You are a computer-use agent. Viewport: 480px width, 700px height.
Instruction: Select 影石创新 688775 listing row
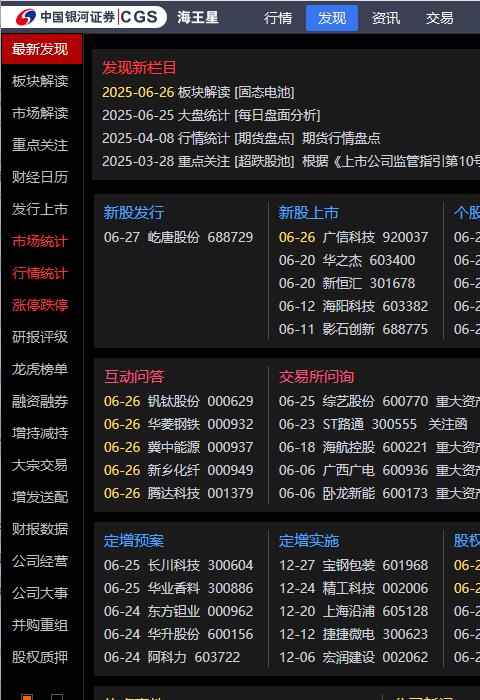(x=354, y=329)
